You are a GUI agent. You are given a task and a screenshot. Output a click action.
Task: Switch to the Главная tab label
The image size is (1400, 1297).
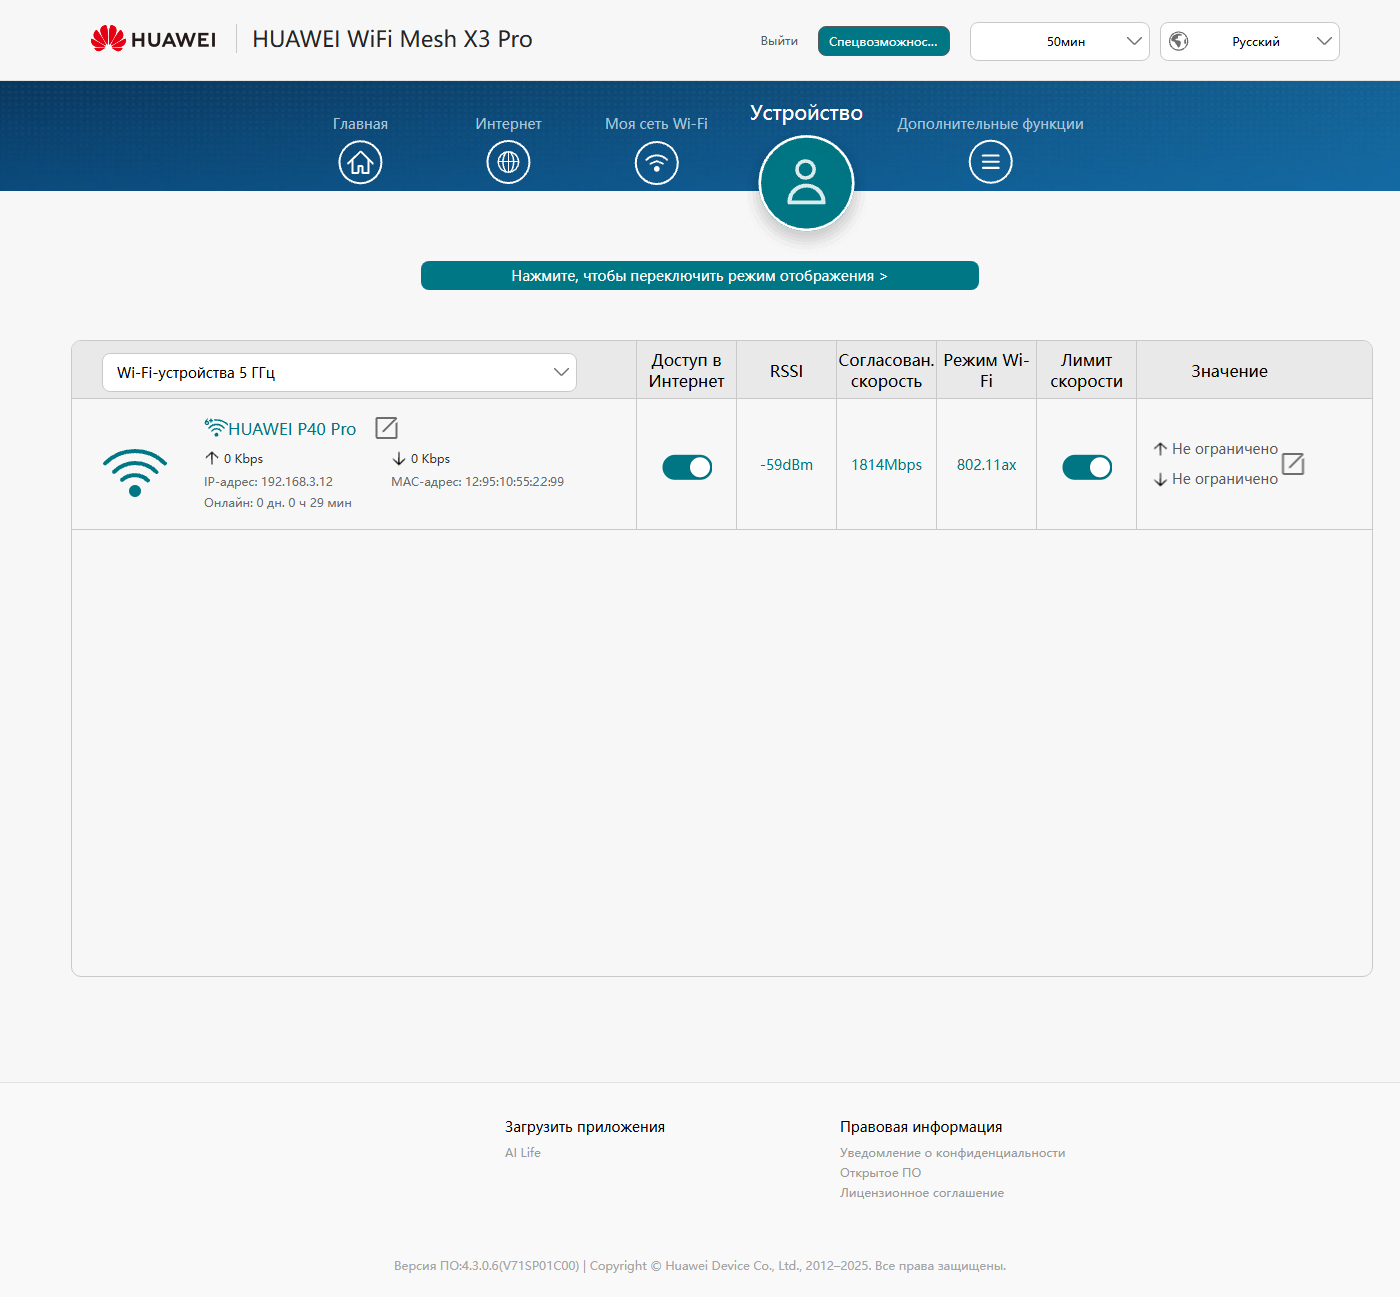click(x=360, y=124)
